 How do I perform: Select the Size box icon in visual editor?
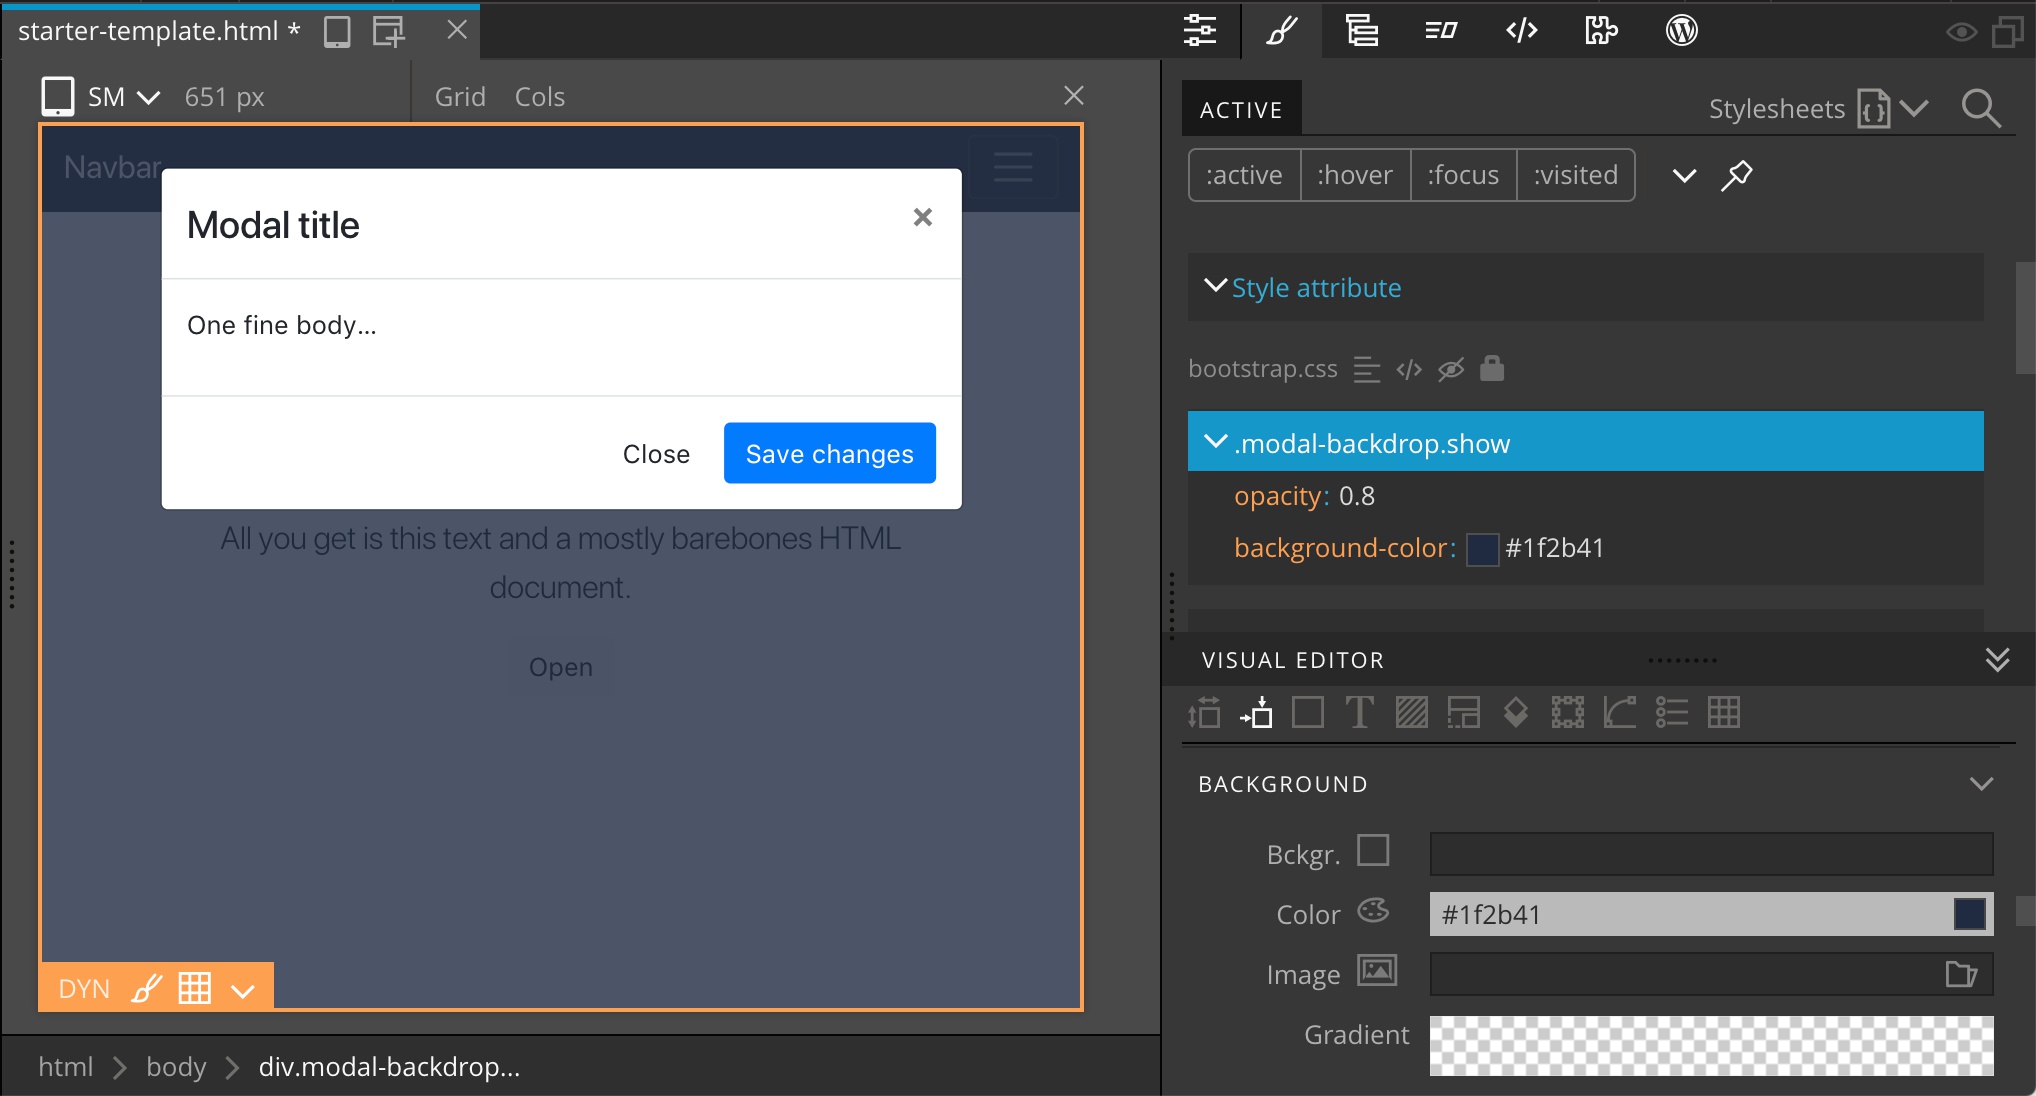pyautogui.click(x=1308, y=713)
